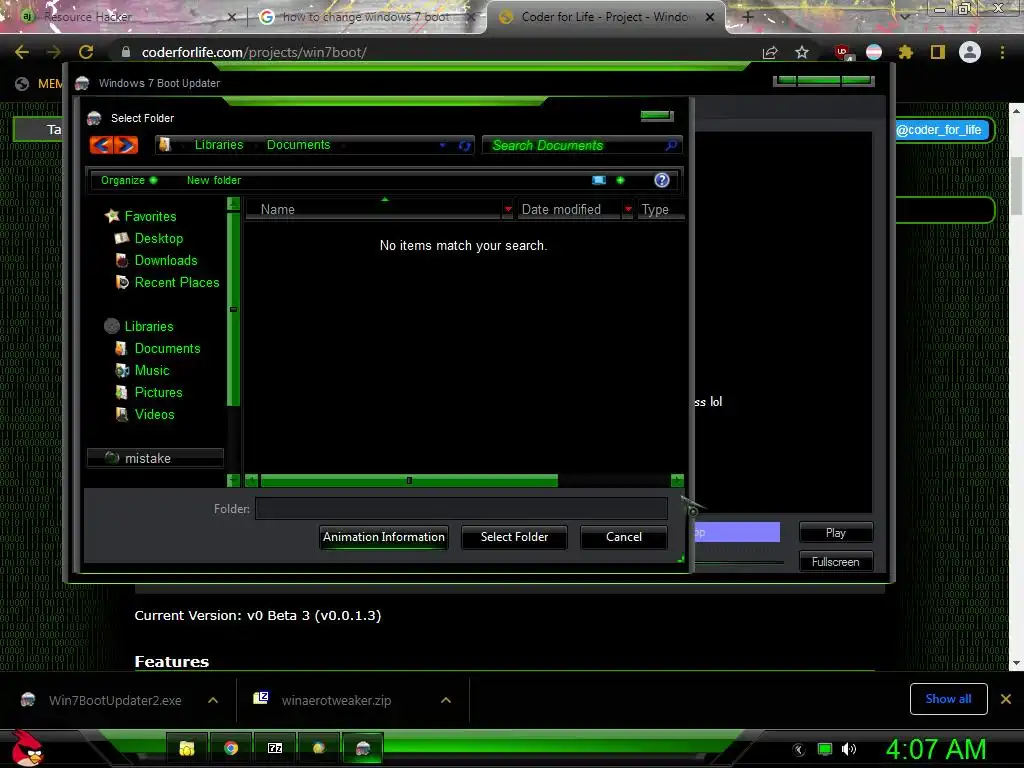Focus the Search Documents field
Image resolution: width=1024 pixels, height=768 pixels.
[575, 145]
